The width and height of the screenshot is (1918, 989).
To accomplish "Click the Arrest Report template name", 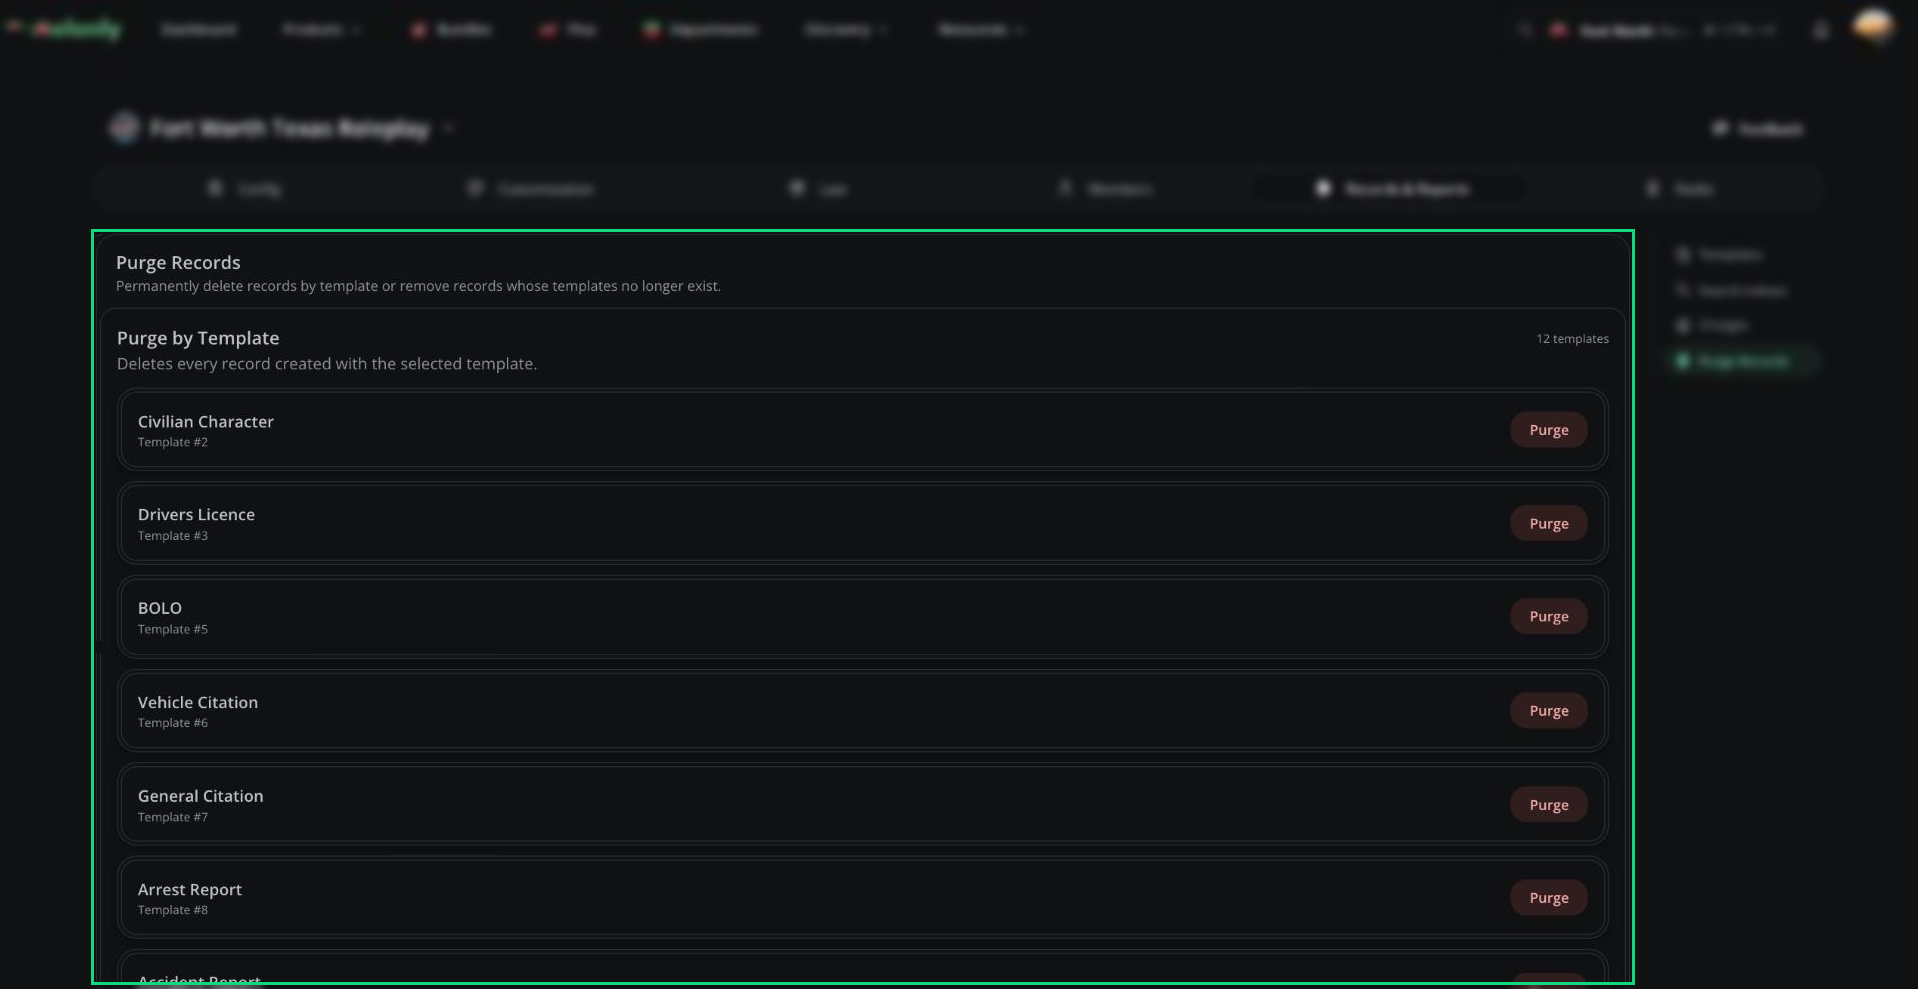I will [190, 889].
